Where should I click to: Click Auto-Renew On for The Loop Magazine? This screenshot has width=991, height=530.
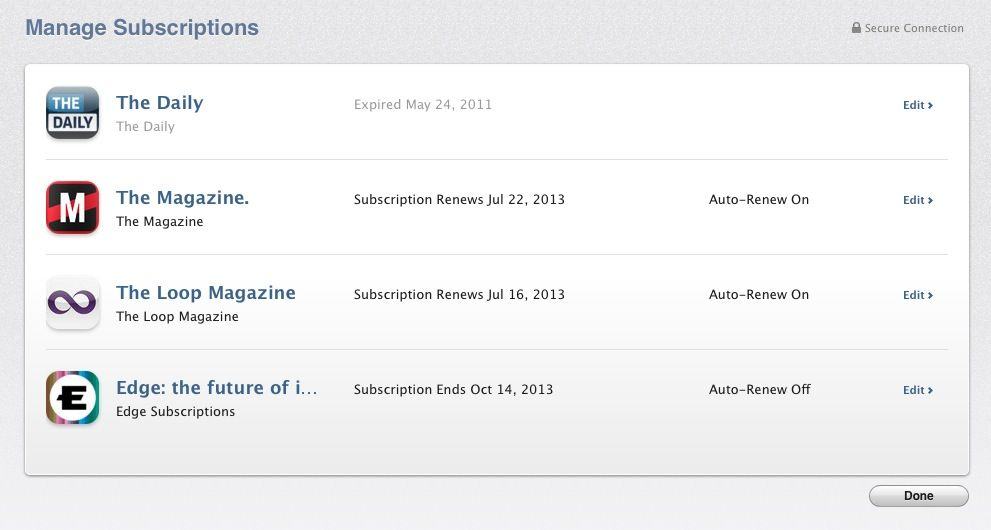coord(759,295)
